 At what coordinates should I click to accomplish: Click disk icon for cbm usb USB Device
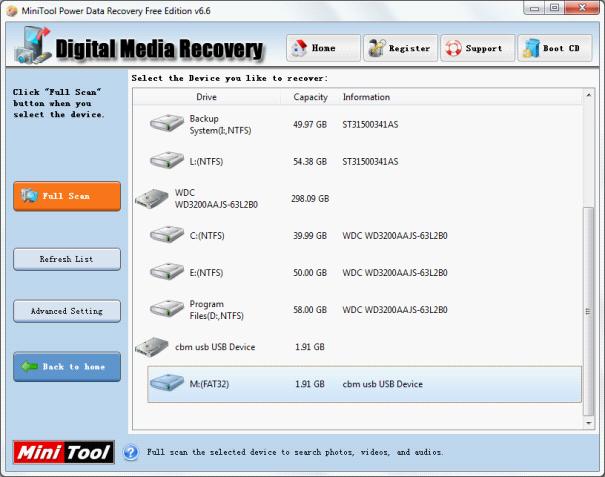coord(152,347)
